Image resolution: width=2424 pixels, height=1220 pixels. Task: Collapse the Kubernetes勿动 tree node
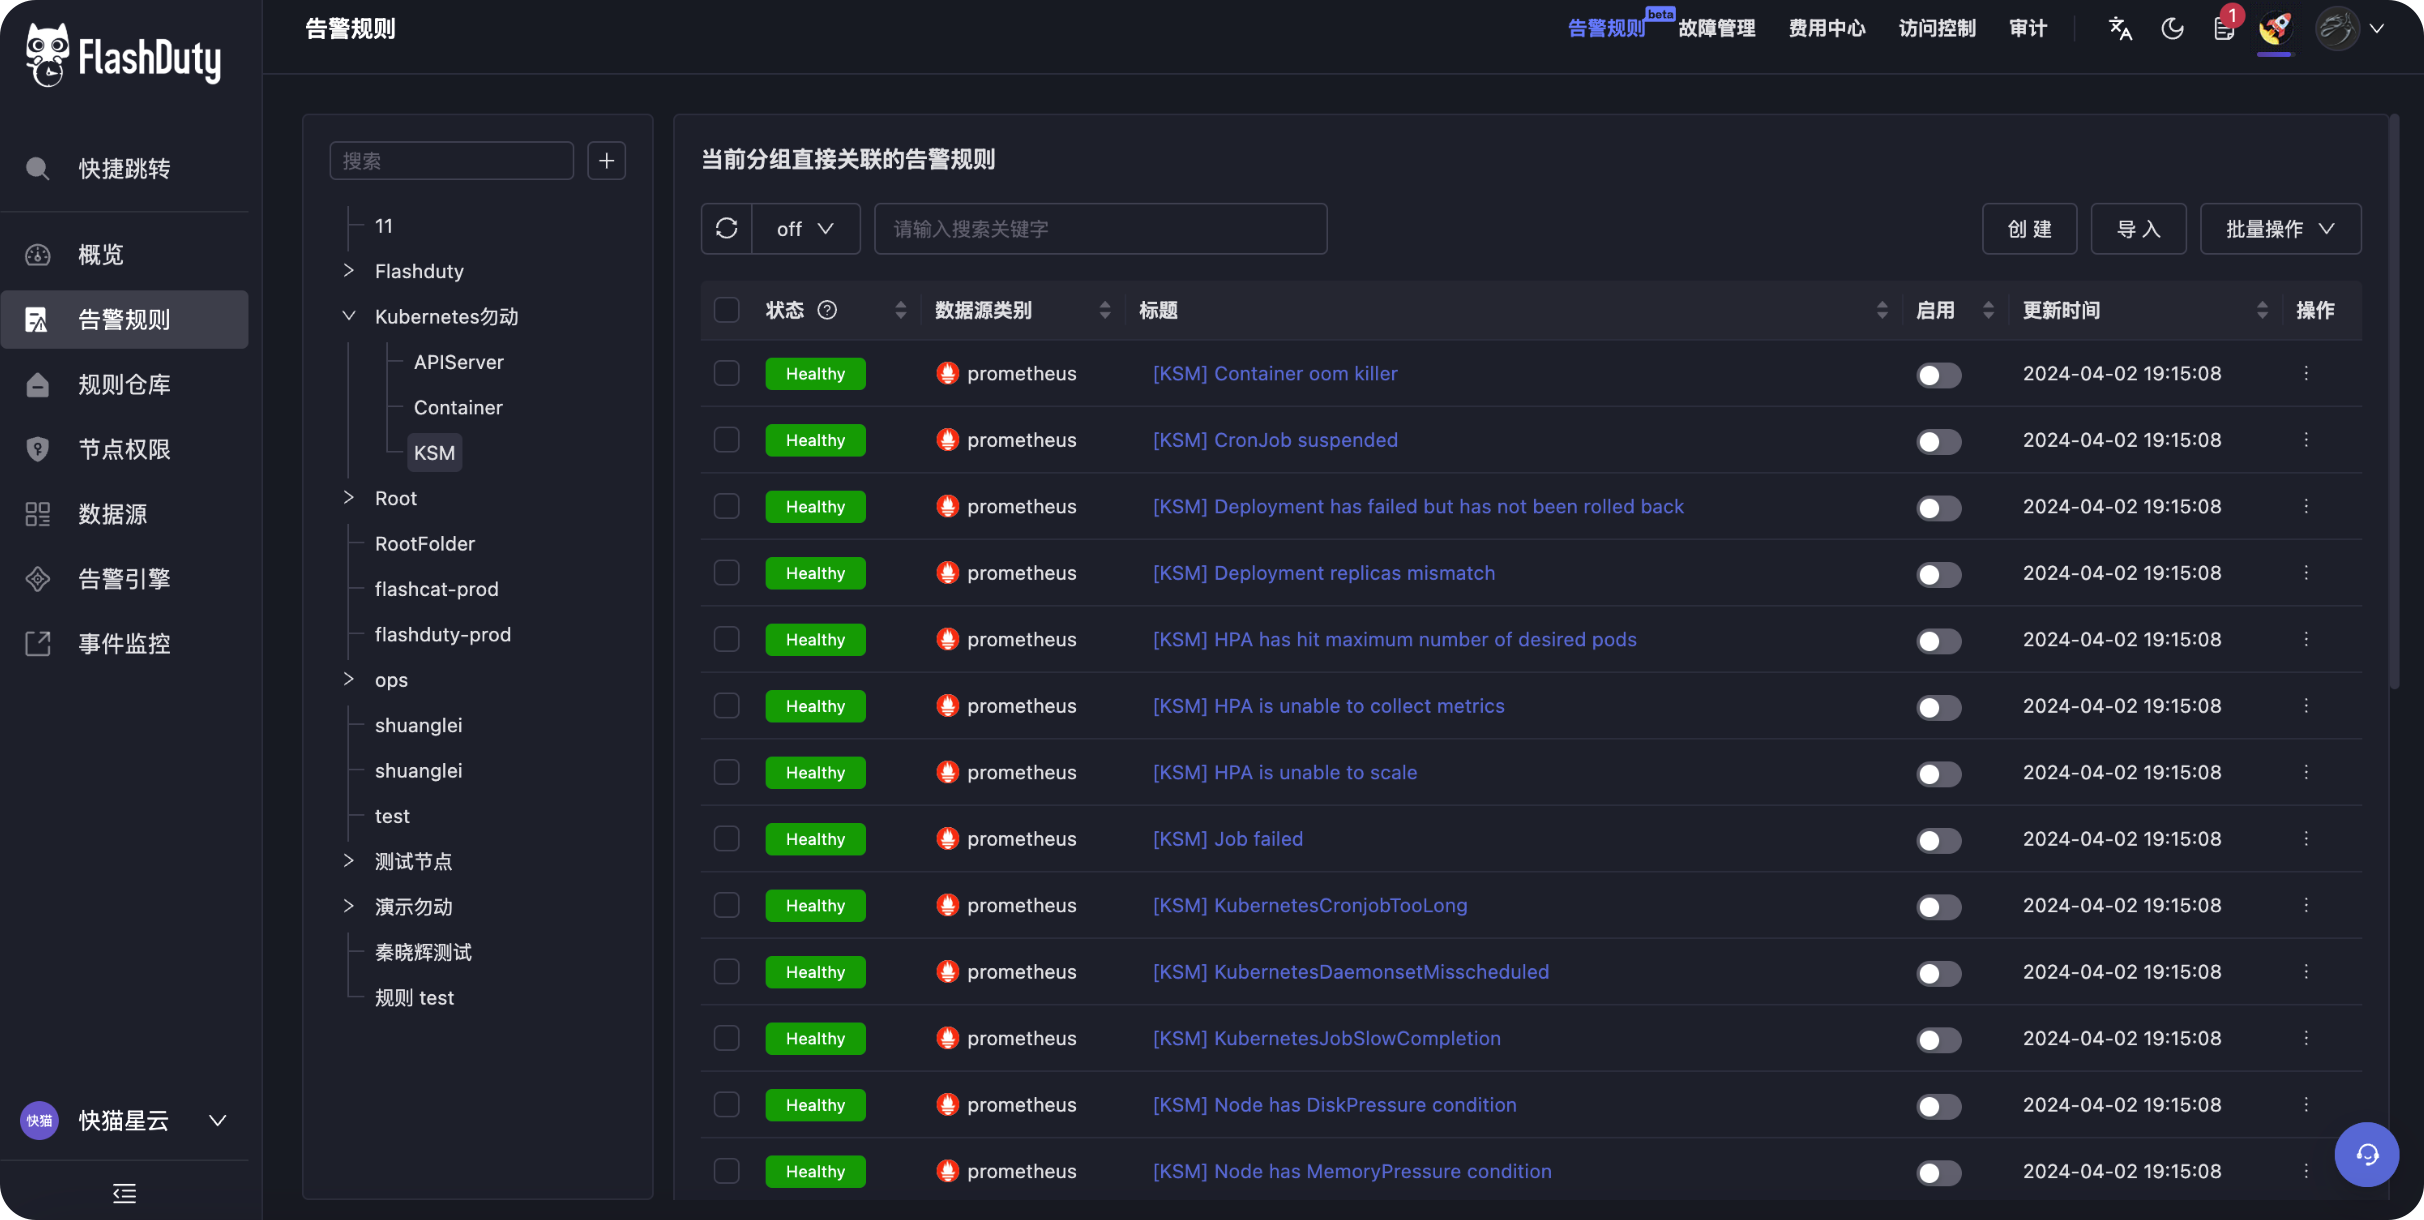point(349,316)
